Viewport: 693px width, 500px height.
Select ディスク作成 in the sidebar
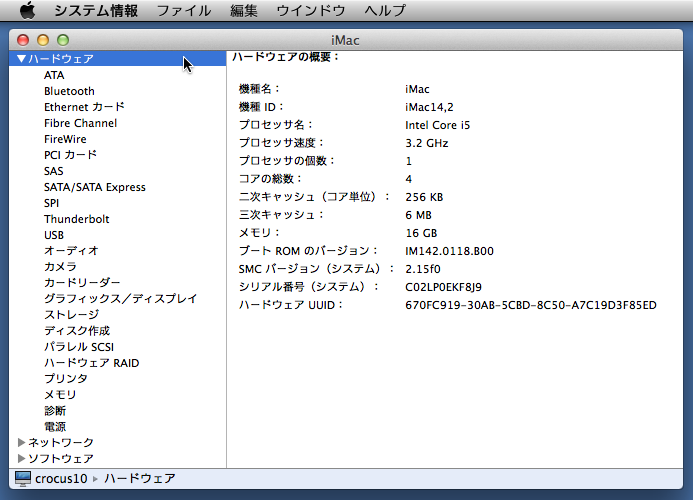(x=76, y=331)
